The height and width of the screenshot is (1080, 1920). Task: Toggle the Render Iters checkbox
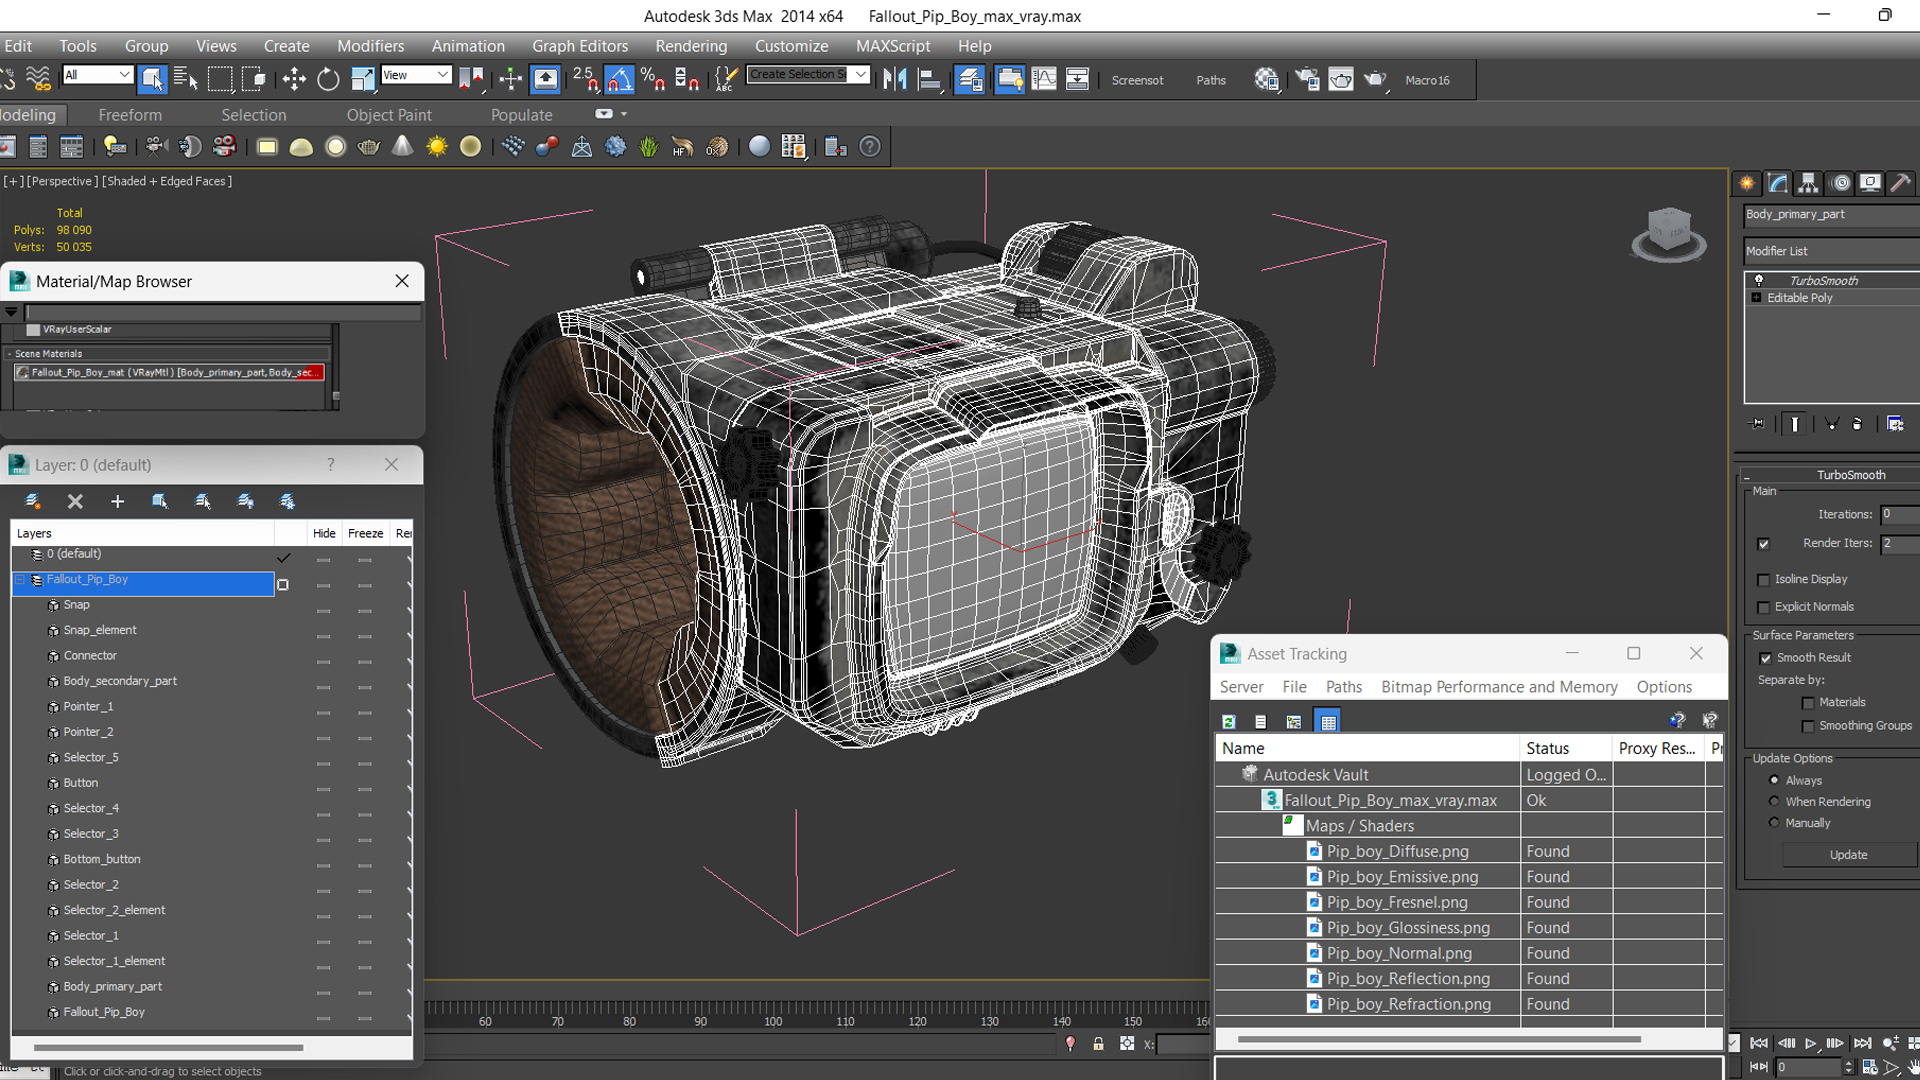point(1763,544)
